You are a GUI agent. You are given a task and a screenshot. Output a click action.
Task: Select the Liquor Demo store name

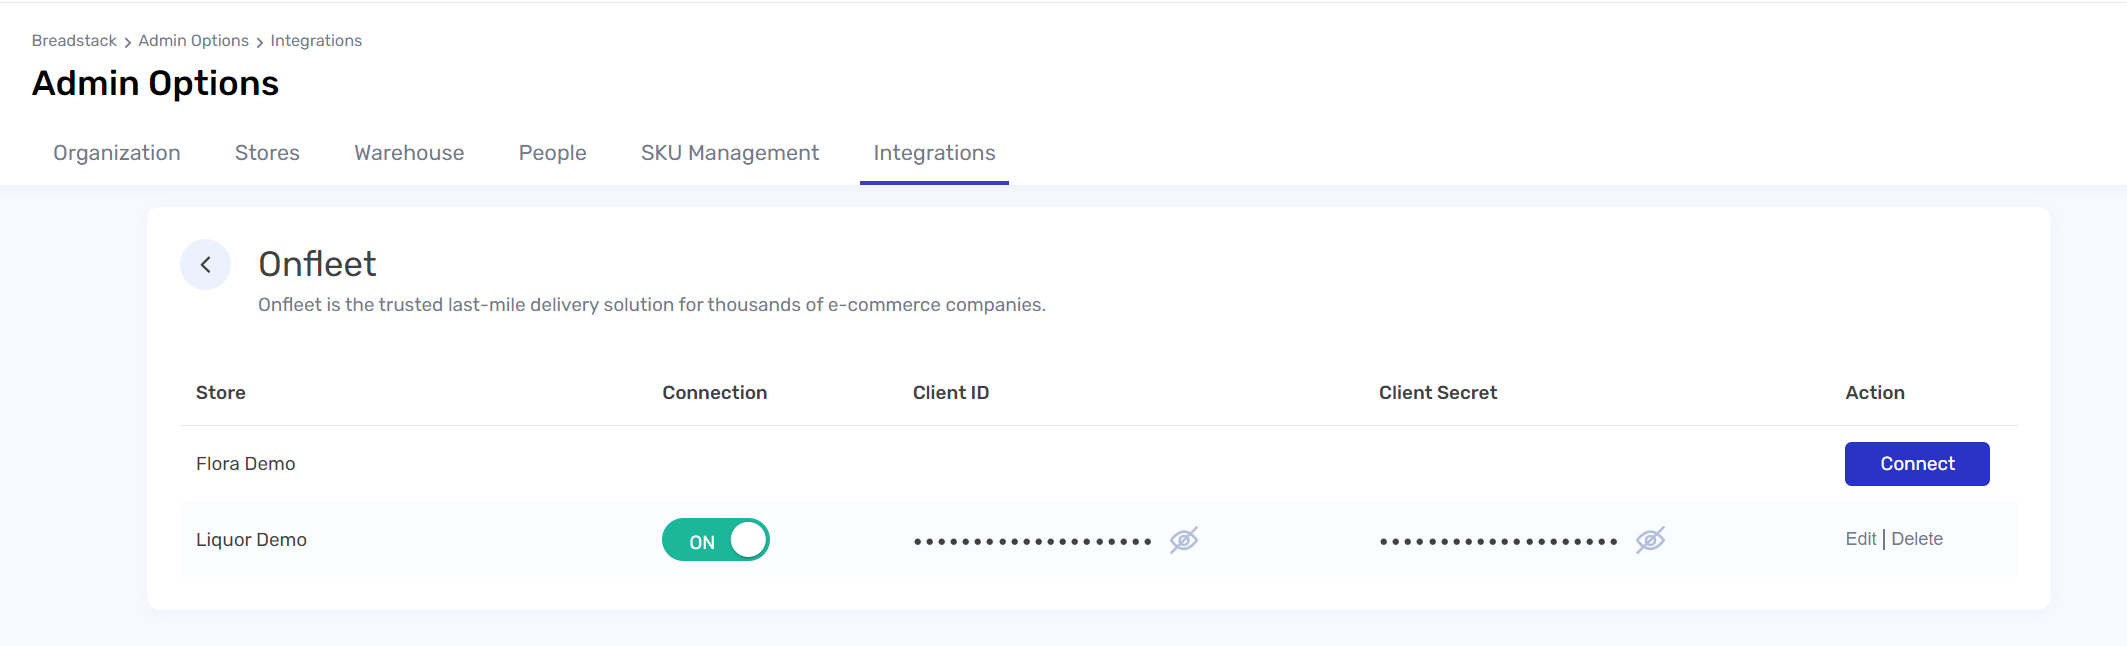point(251,540)
